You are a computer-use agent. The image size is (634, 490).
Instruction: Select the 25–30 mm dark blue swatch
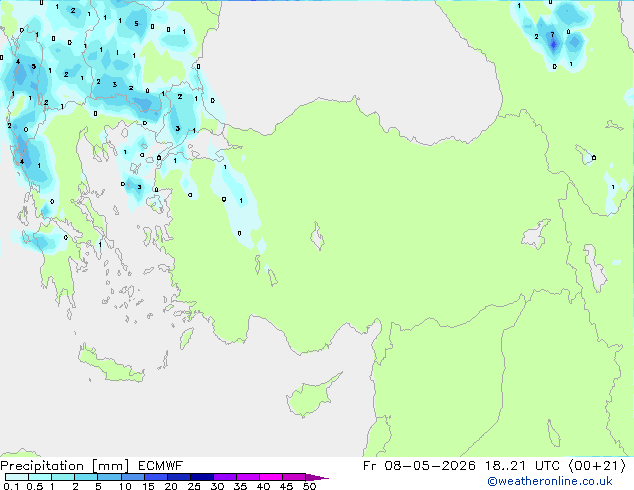tap(202, 477)
